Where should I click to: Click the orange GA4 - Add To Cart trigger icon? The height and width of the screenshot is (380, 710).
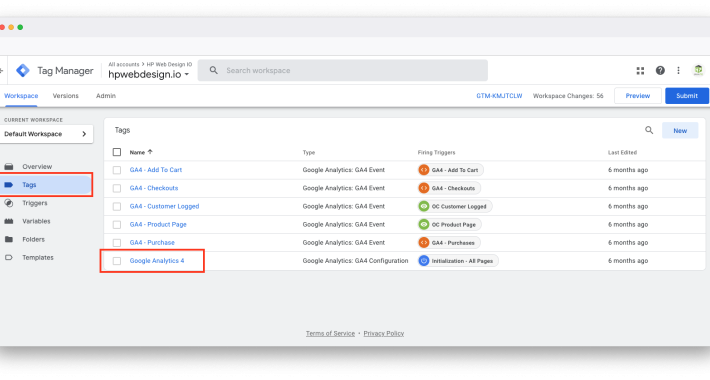[x=424, y=170]
